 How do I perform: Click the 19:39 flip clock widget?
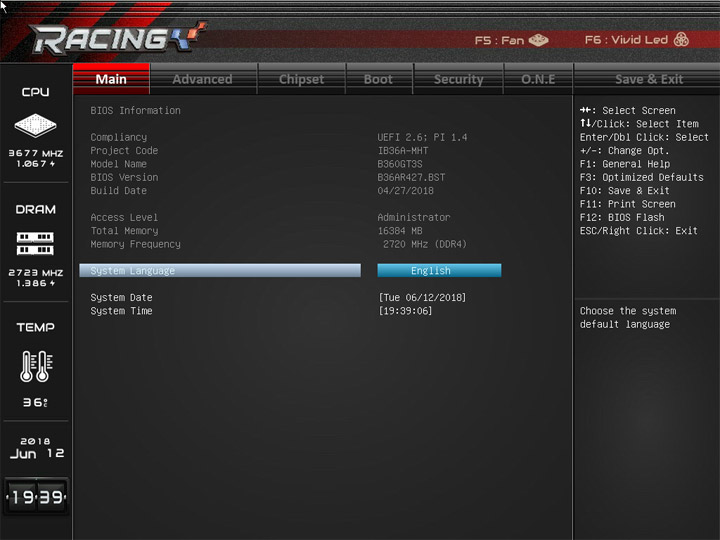[36, 497]
